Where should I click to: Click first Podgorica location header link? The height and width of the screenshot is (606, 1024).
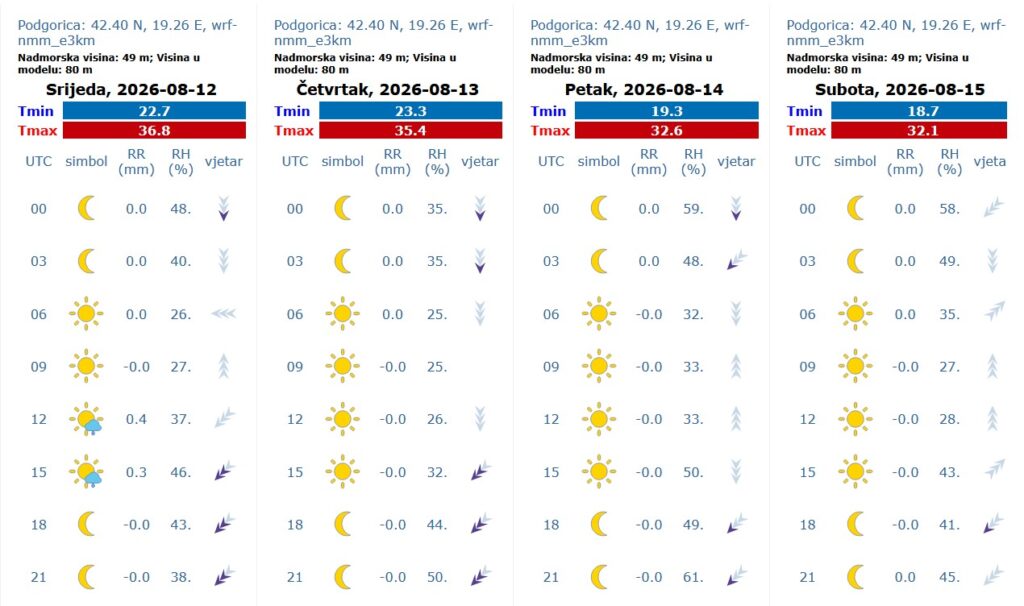pyautogui.click(x=127, y=33)
